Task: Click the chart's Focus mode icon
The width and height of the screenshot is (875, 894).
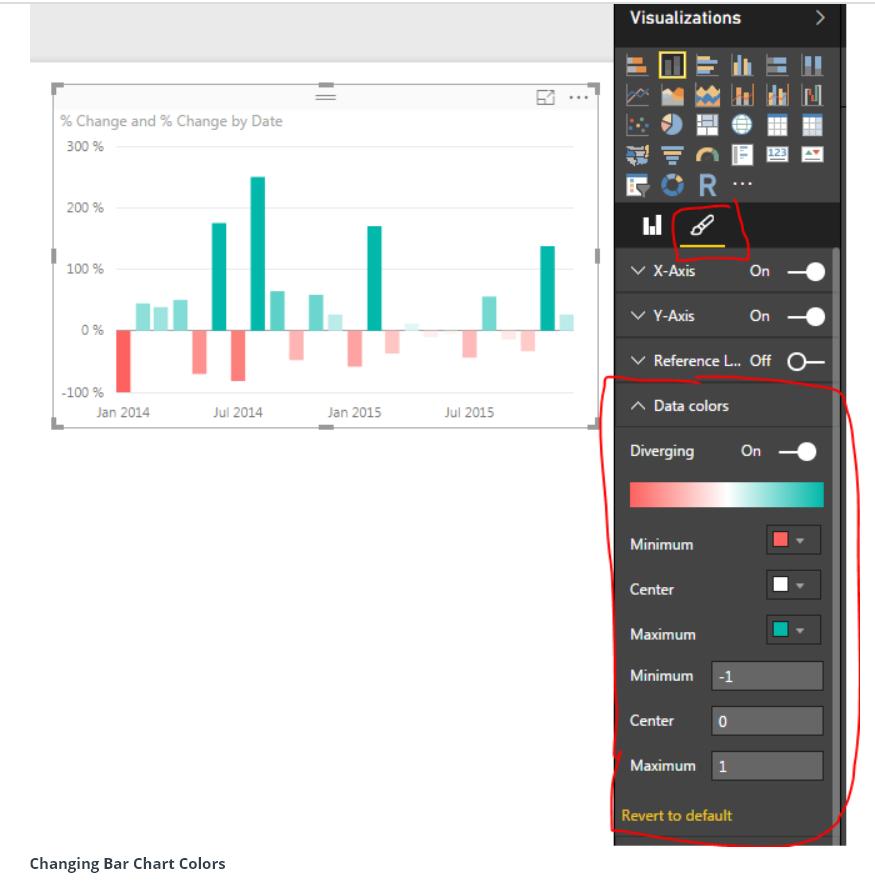Action: coord(546,97)
